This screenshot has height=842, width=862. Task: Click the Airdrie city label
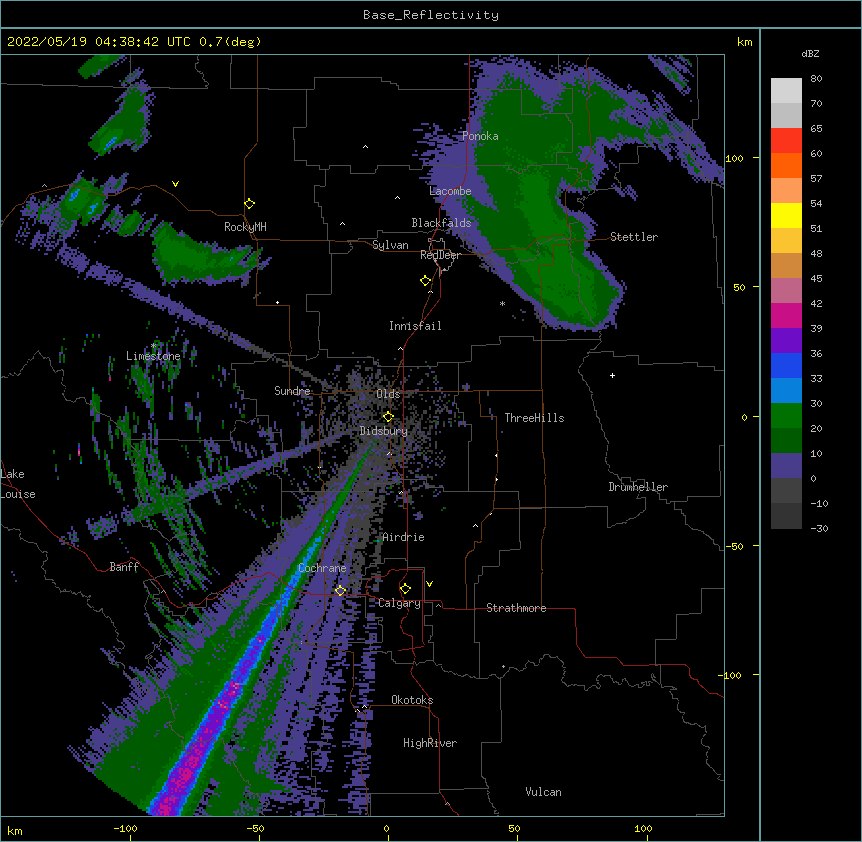point(403,537)
